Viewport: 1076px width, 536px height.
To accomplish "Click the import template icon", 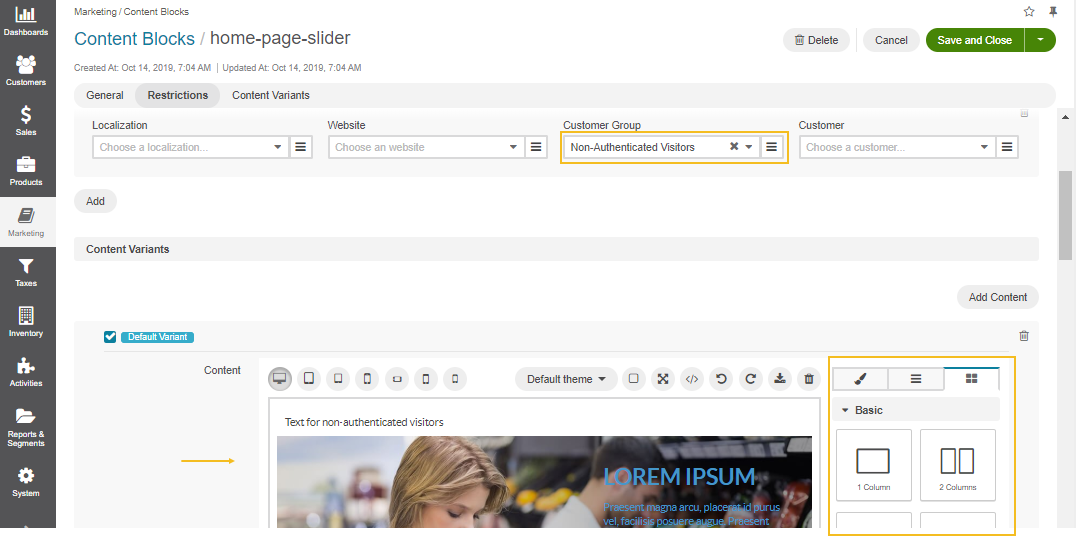I will tap(780, 378).
